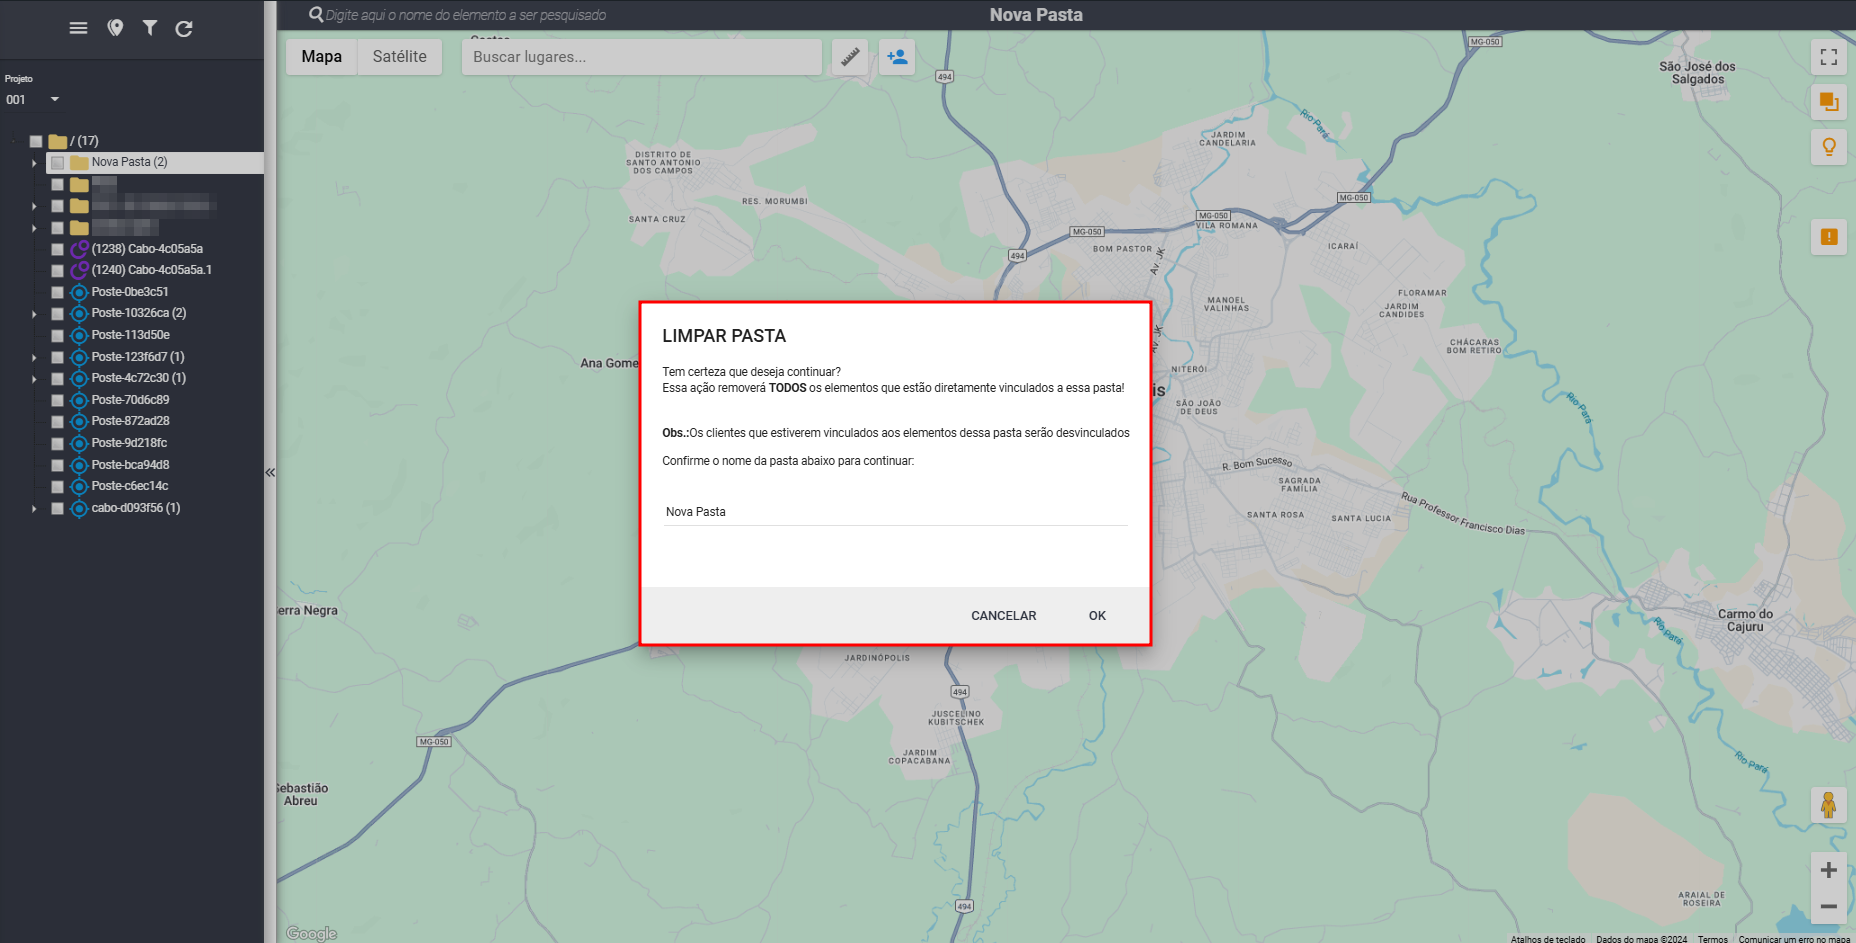Image resolution: width=1856 pixels, height=943 pixels.
Task: Click the Poste-113d50e pole icon
Action: (79, 335)
